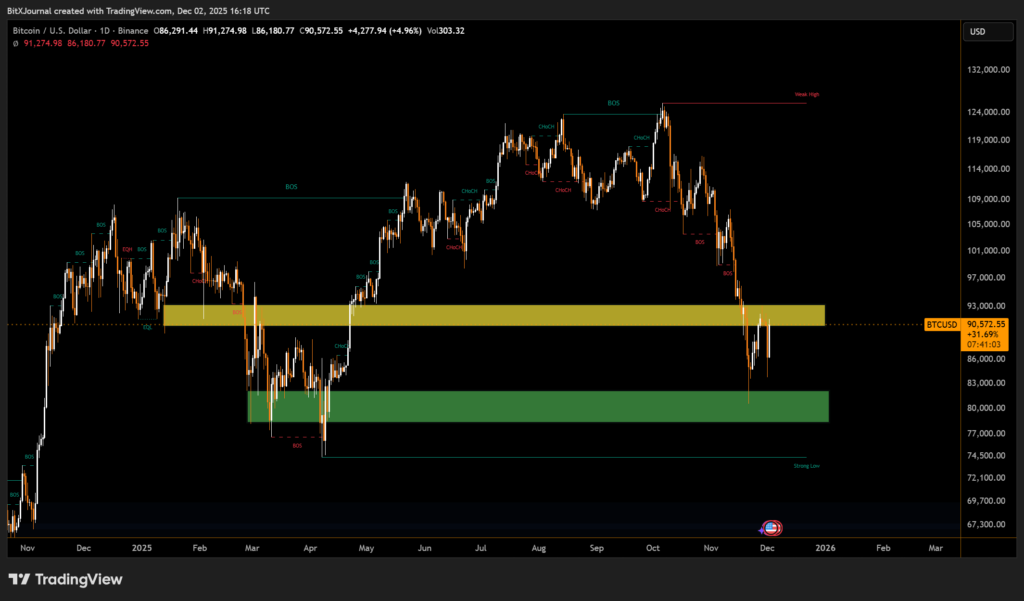Viewport: 1024px width, 601px height.
Task: Click the 2026 date on time axis
Action: [x=825, y=548]
